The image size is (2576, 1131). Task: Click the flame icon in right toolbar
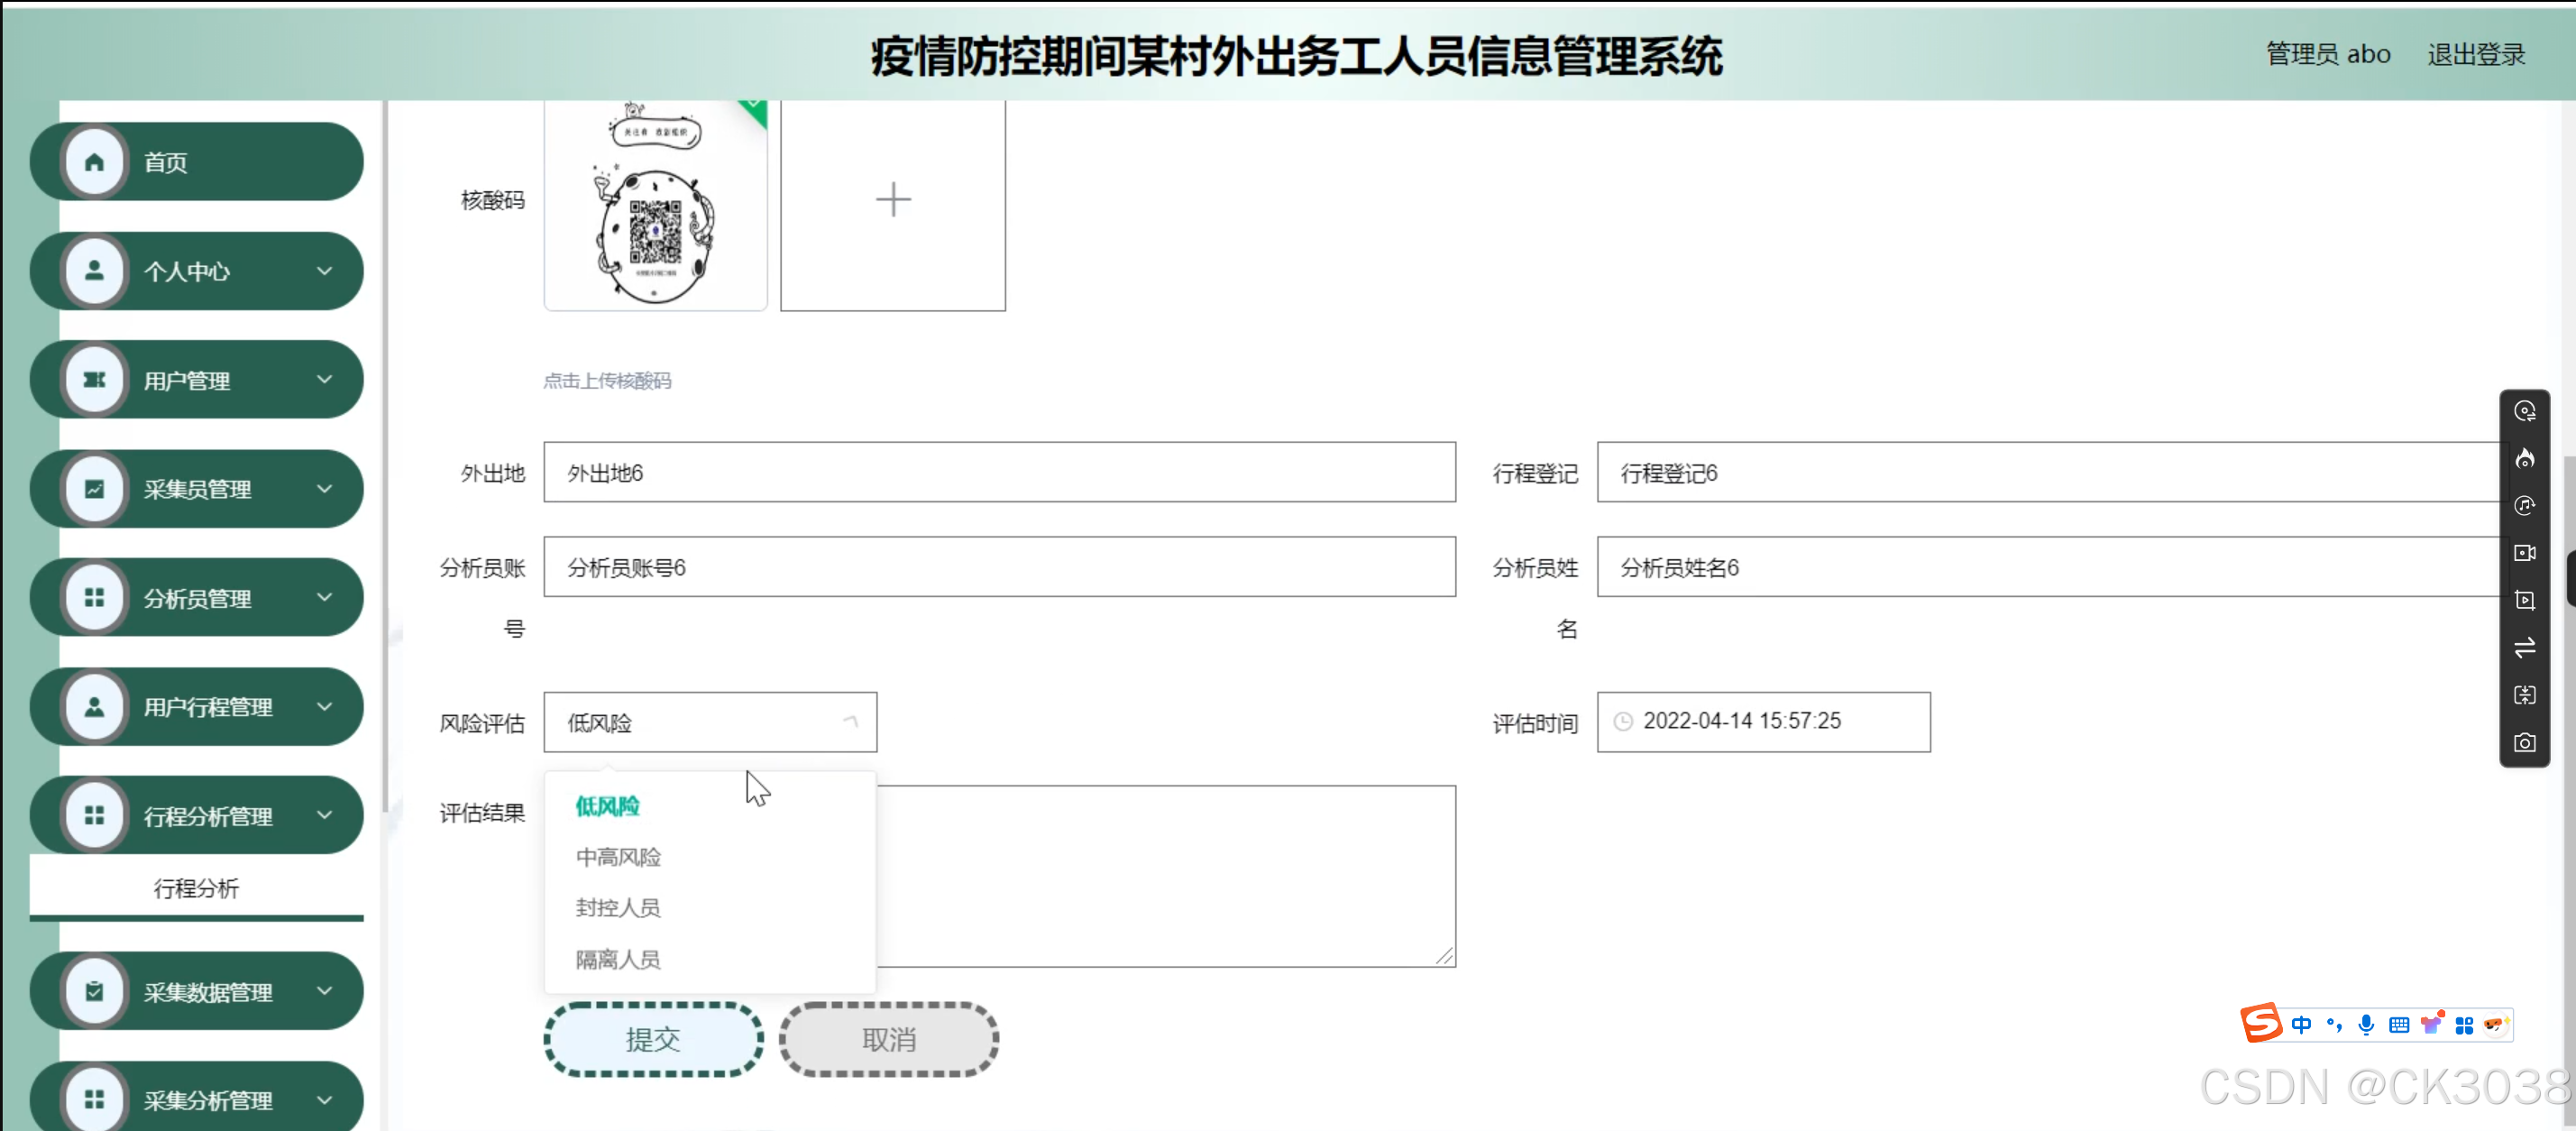click(2524, 458)
